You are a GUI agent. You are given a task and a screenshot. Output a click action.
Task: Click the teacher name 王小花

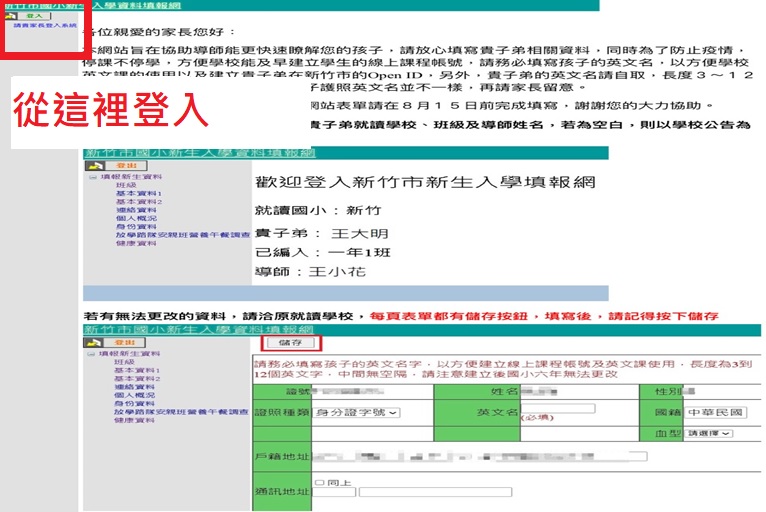(337, 272)
